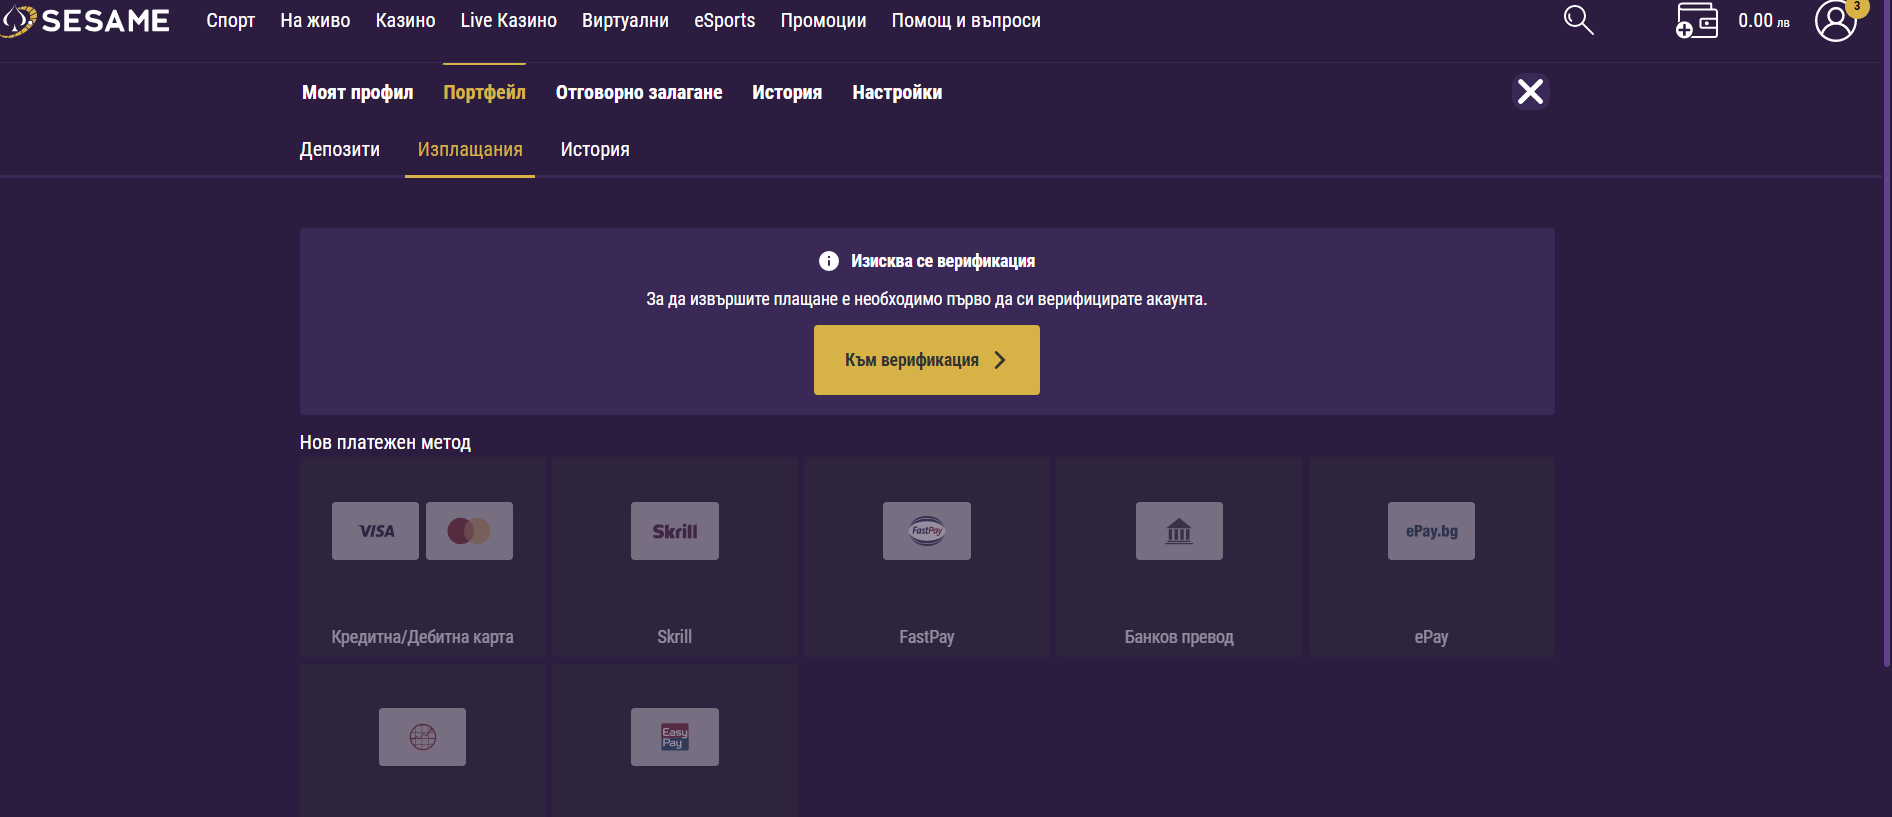
Task: Open the Казино menu item
Action: pos(405,21)
